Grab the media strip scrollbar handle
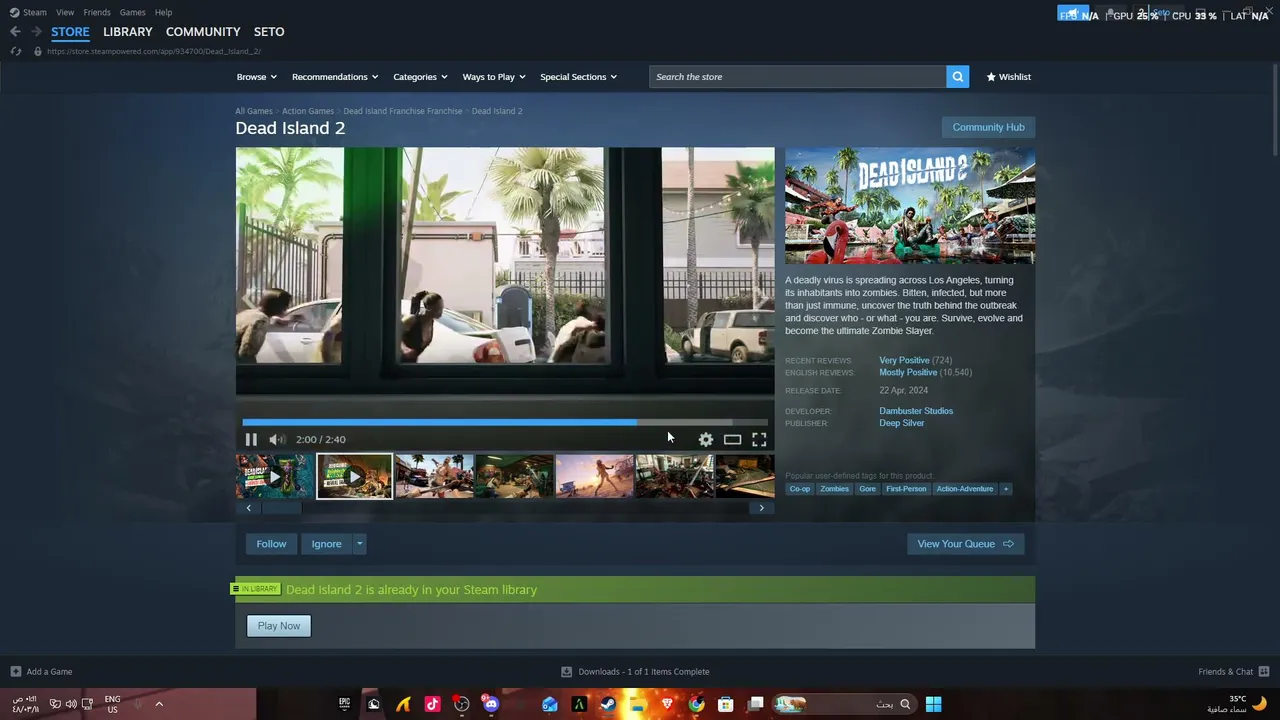This screenshot has height=720, width=1280. coord(281,508)
